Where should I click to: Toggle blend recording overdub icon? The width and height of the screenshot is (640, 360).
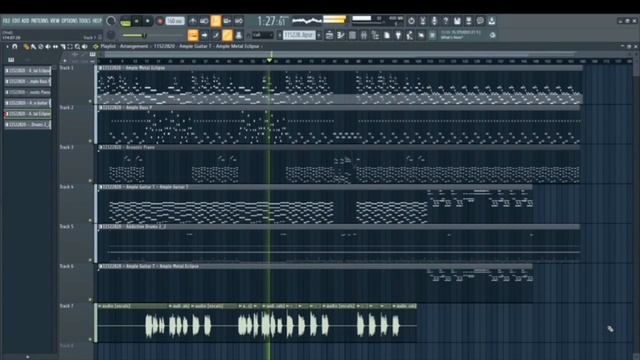pyautogui.click(x=227, y=21)
